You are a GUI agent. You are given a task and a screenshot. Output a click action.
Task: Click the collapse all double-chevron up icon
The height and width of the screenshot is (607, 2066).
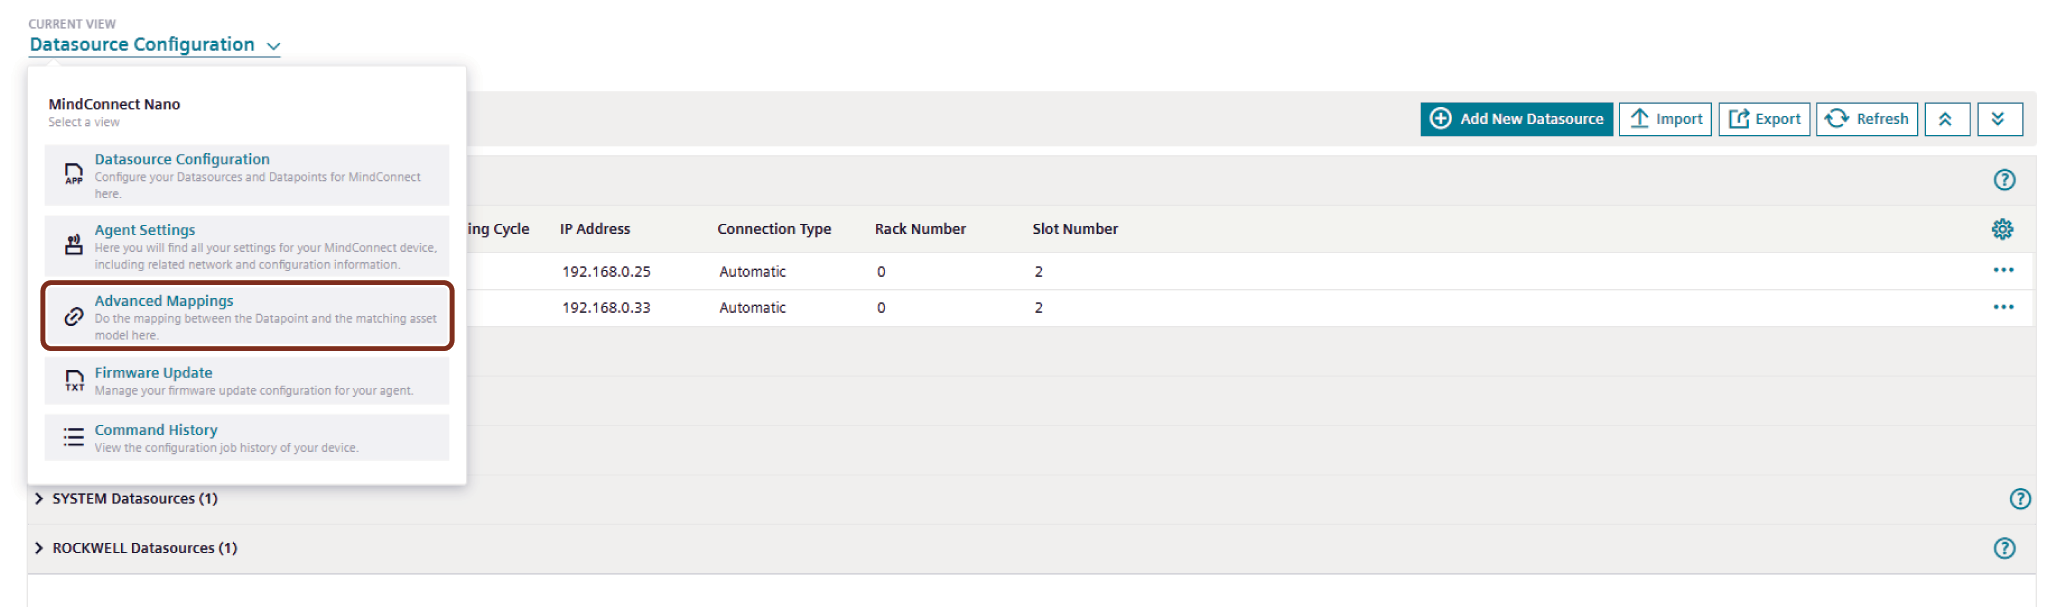point(1946,119)
